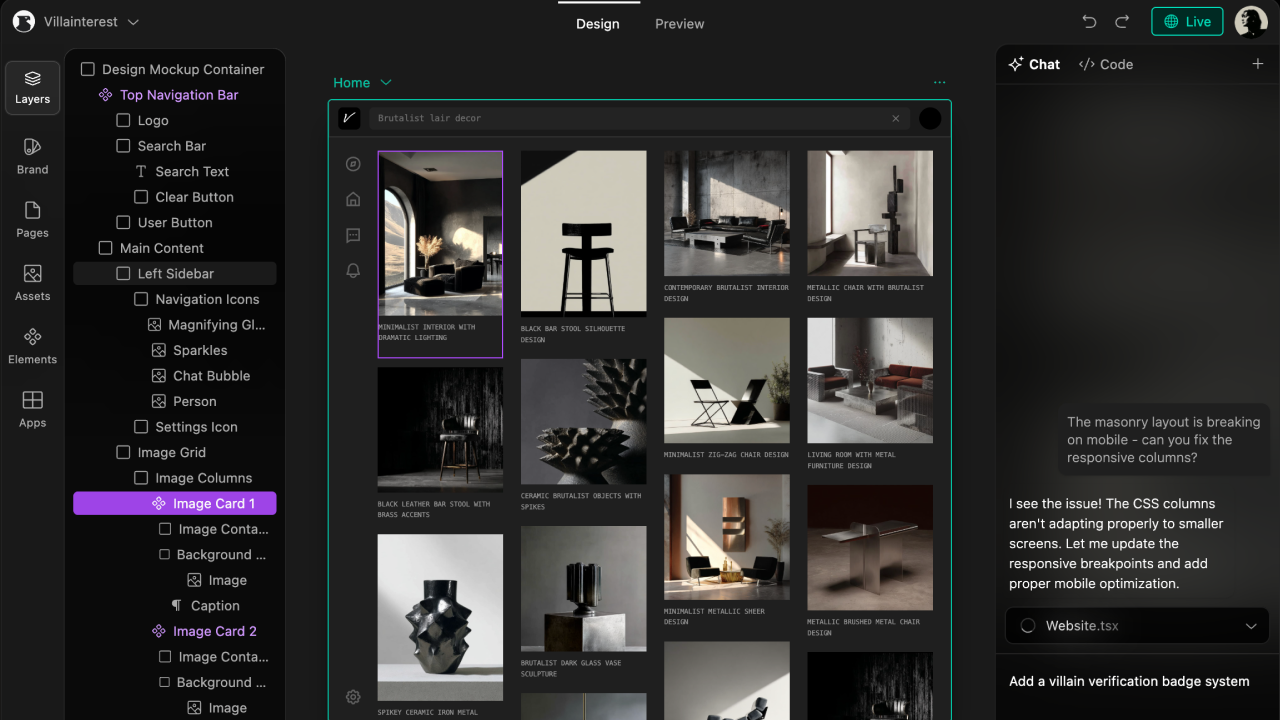Viewport: 1280px width, 720px height.
Task: Clear the mockup search with X icon
Action: (896, 118)
